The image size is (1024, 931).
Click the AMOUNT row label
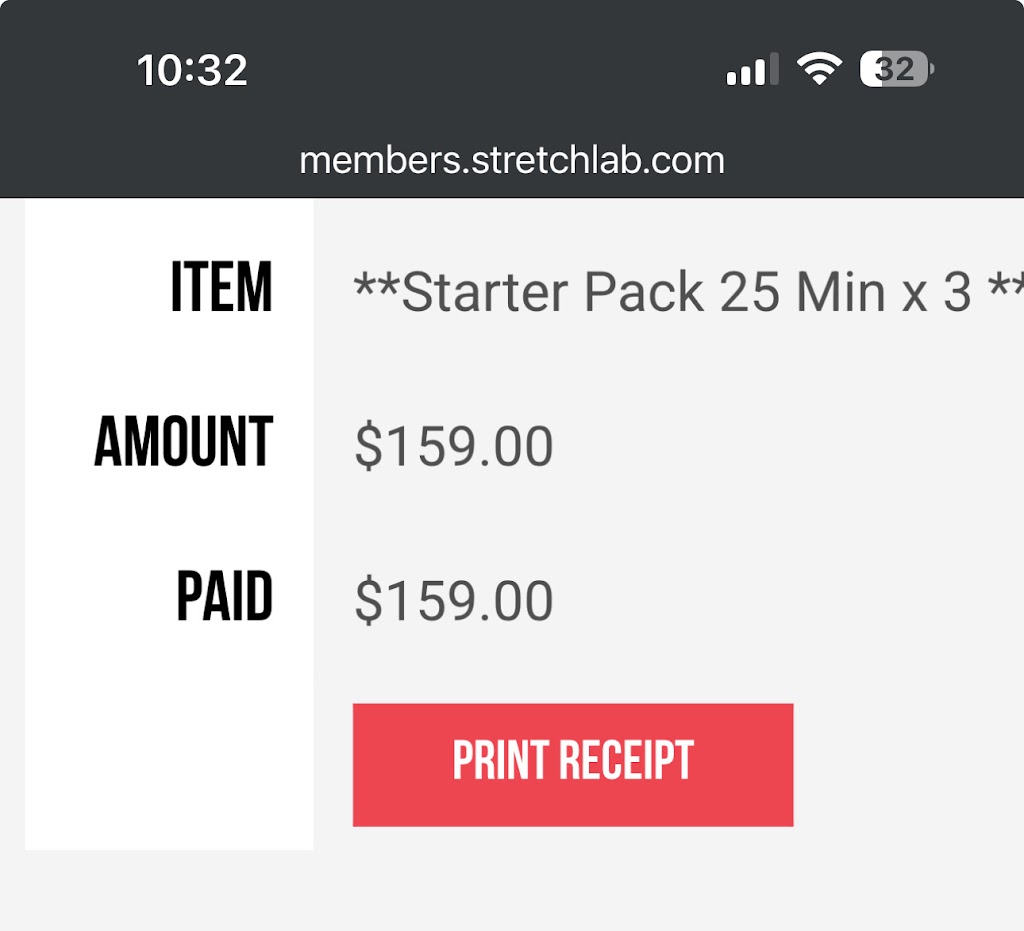tap(184, 443)
